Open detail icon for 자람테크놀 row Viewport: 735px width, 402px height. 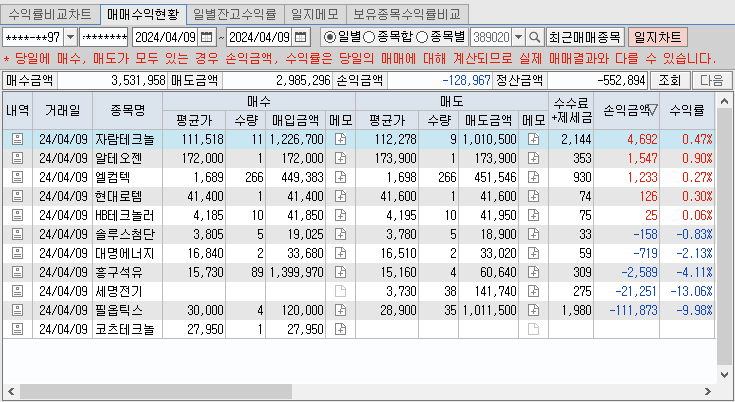[17, 139]
